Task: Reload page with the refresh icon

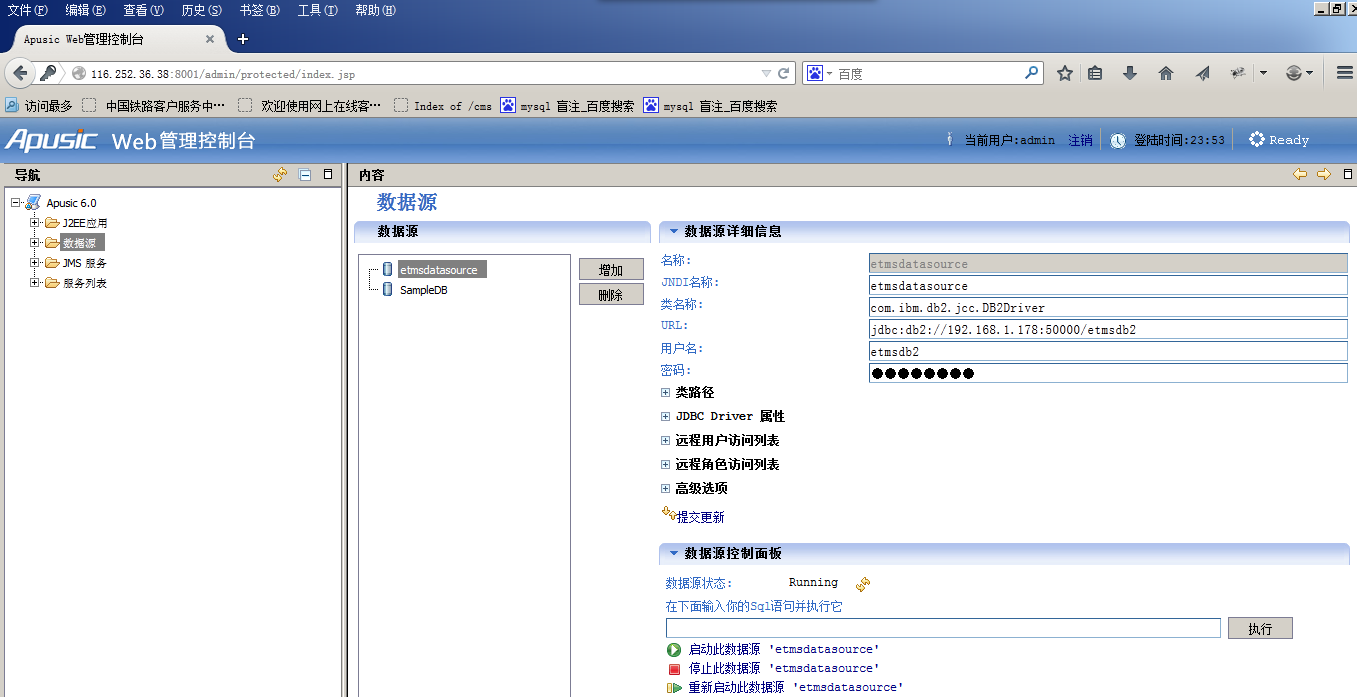Action: pyautogui.click(x=785, y=73)
